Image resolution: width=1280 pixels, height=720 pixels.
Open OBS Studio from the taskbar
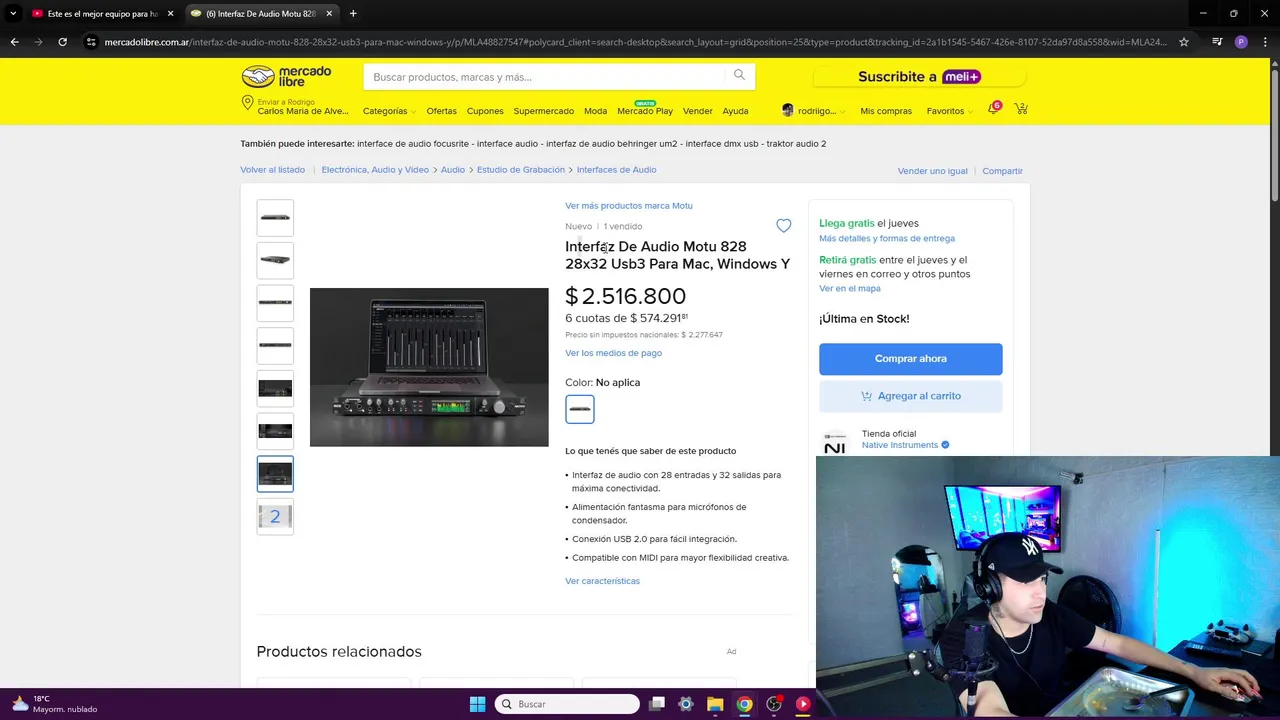(774, 704)
